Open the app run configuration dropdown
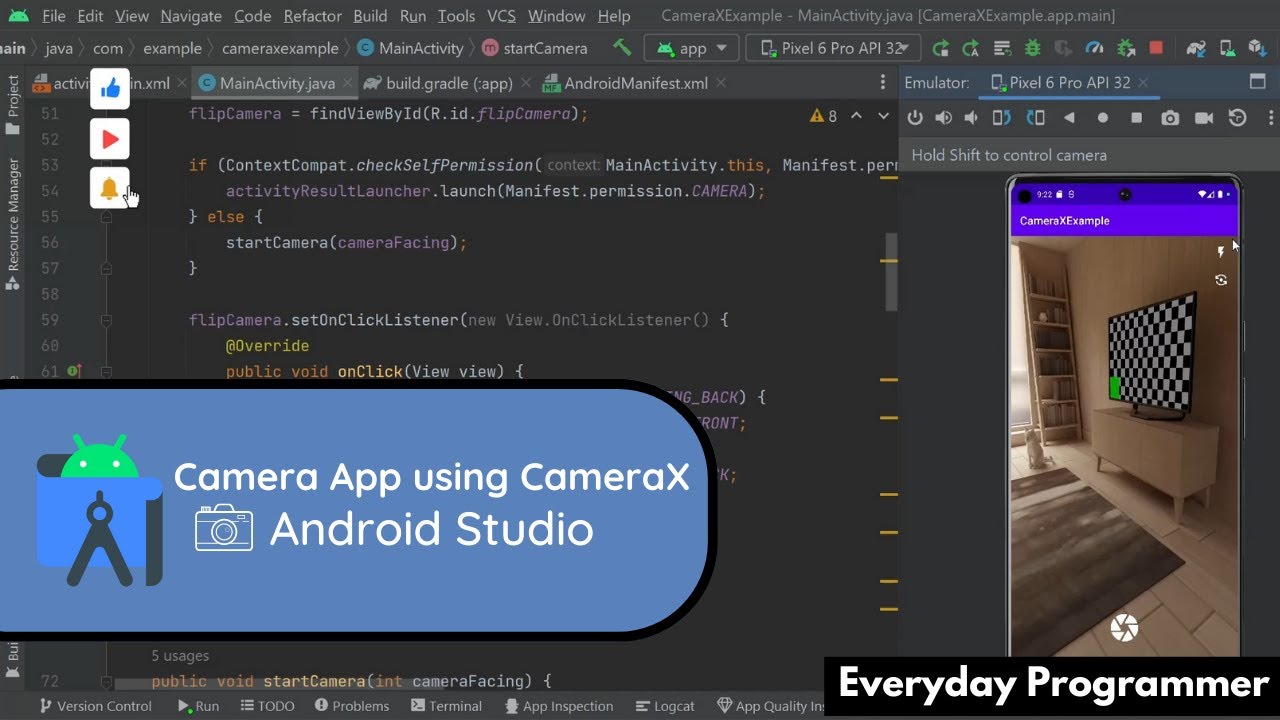 (692, 48)
